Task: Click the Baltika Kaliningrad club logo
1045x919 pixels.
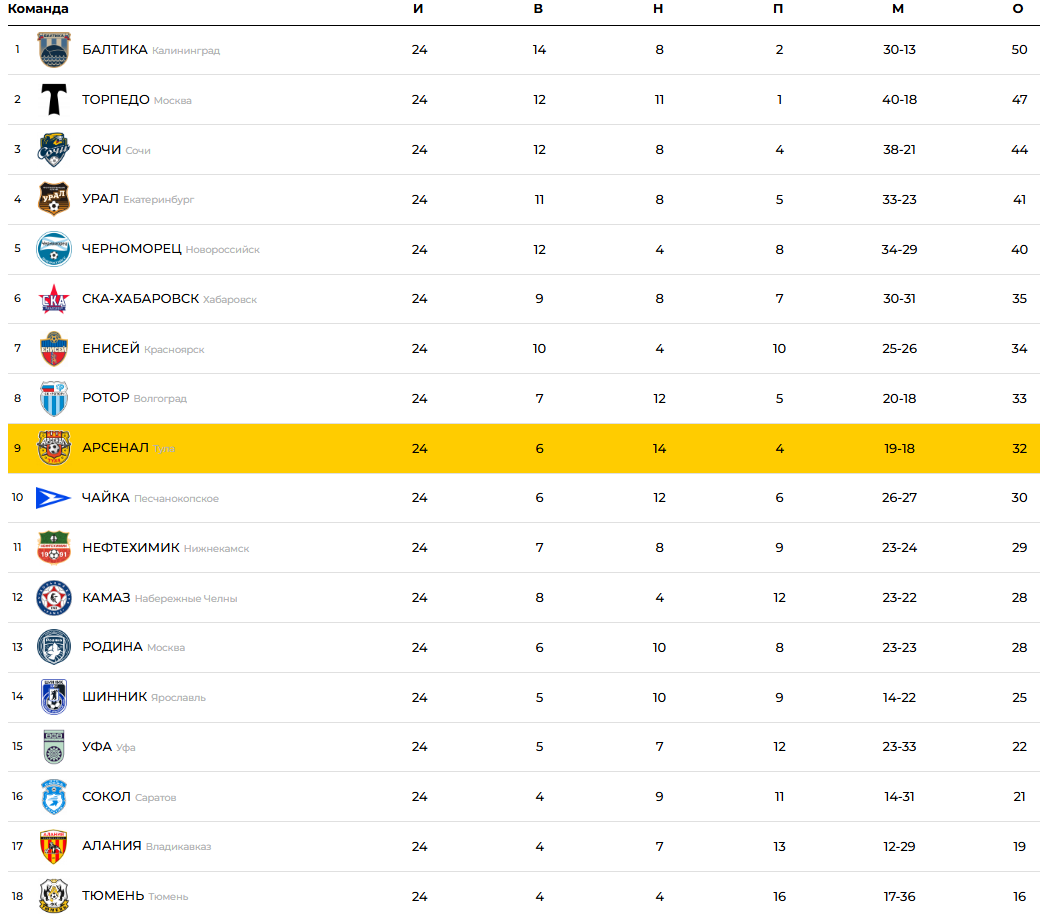Action: [x=54, y=50]
